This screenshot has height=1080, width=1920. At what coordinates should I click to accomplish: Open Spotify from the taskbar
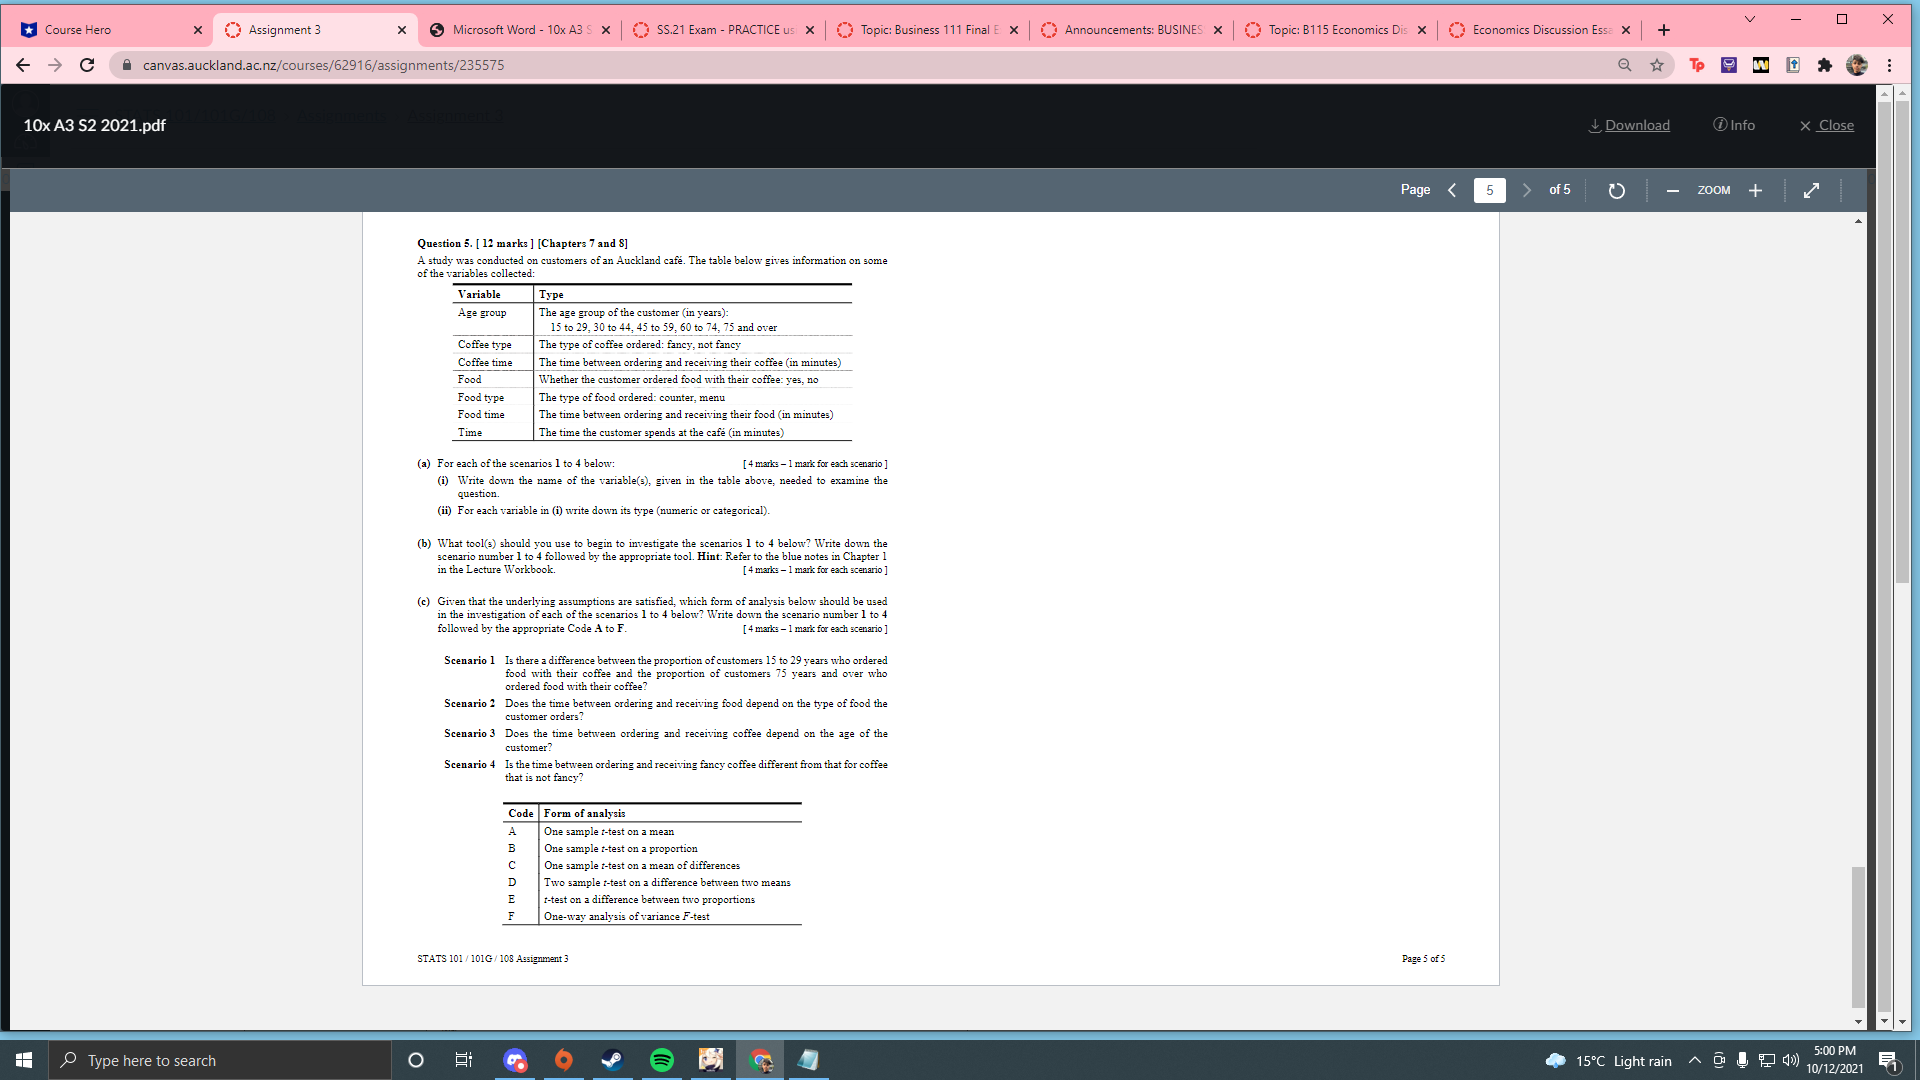point(662,1060)
